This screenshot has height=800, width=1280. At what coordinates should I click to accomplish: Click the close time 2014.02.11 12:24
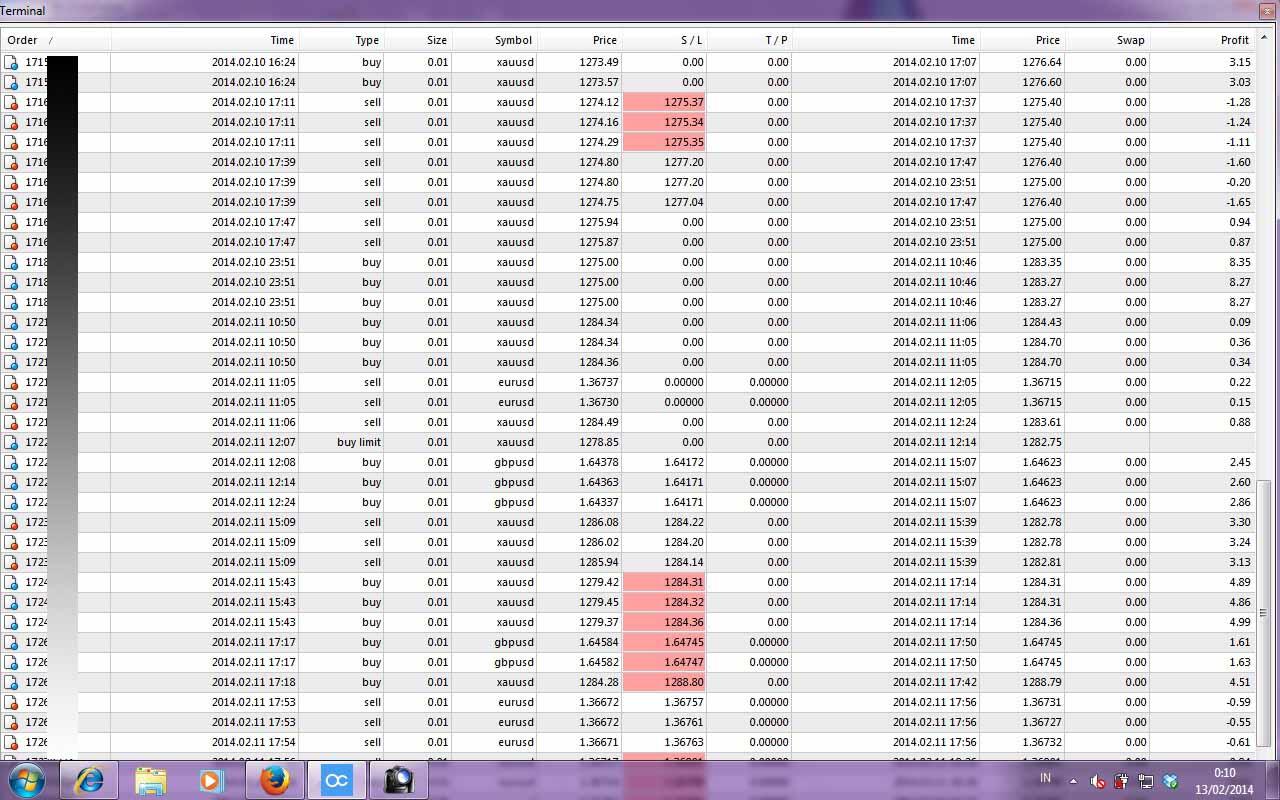point(935,422)
